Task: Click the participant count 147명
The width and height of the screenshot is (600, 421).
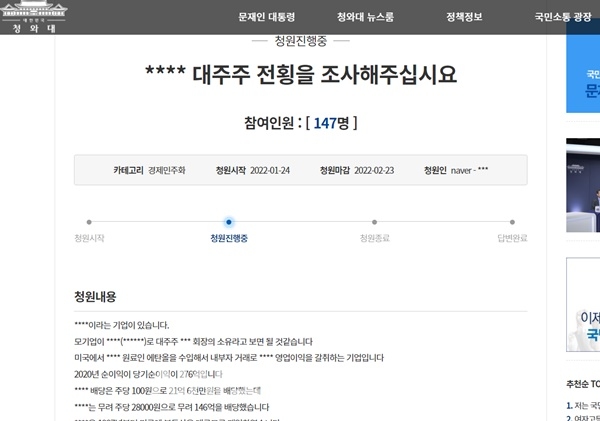Action: click(x=331, y=123)
